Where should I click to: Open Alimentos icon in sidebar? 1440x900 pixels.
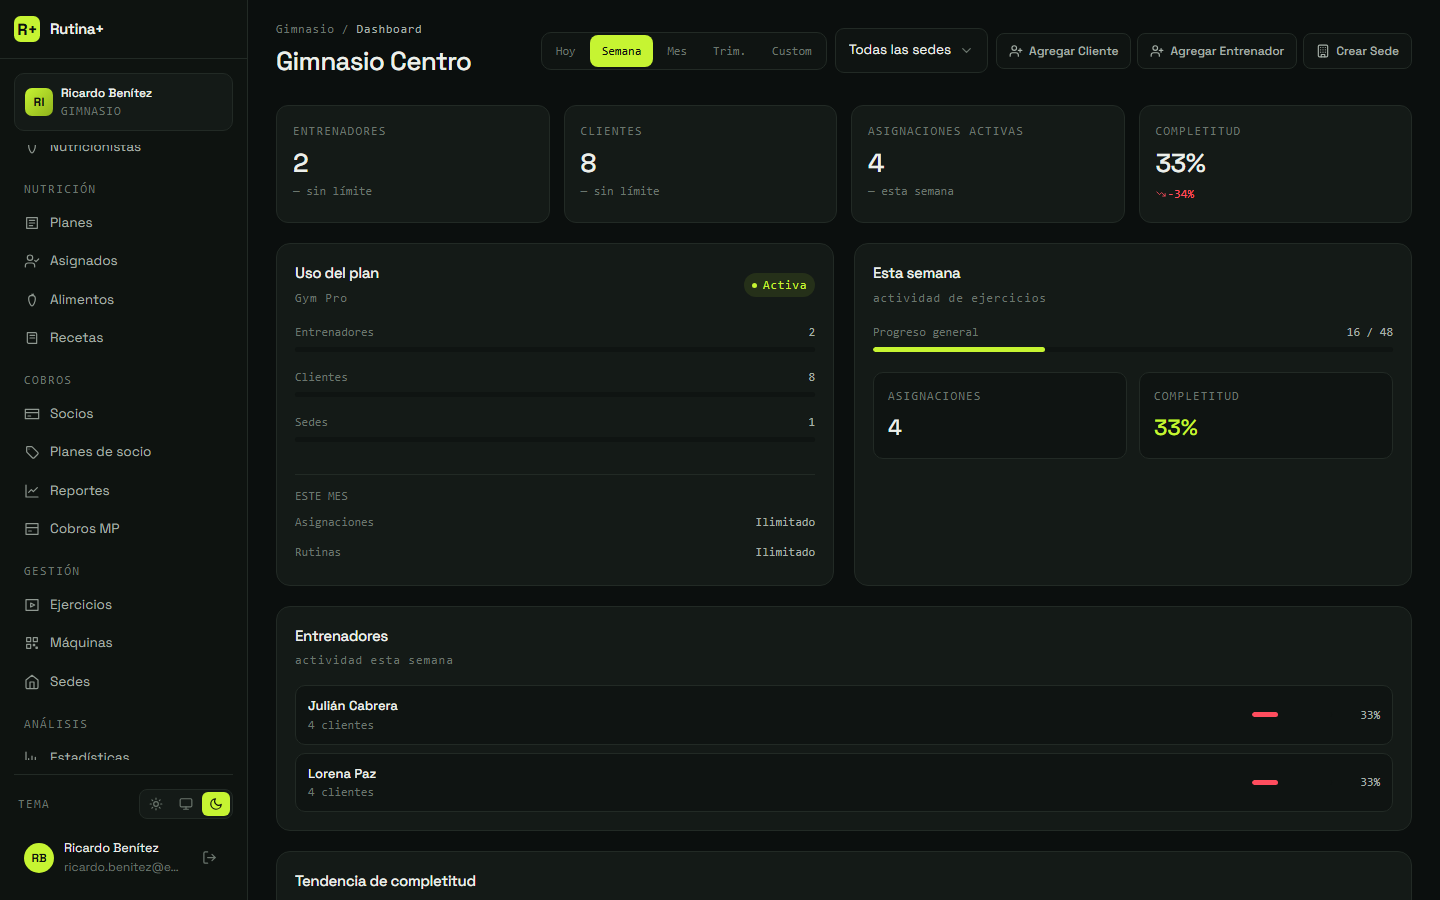point(32,300)
